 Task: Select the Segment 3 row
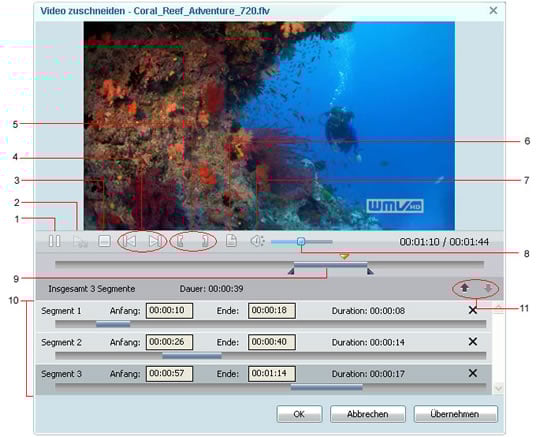click(x=264, y=380)
